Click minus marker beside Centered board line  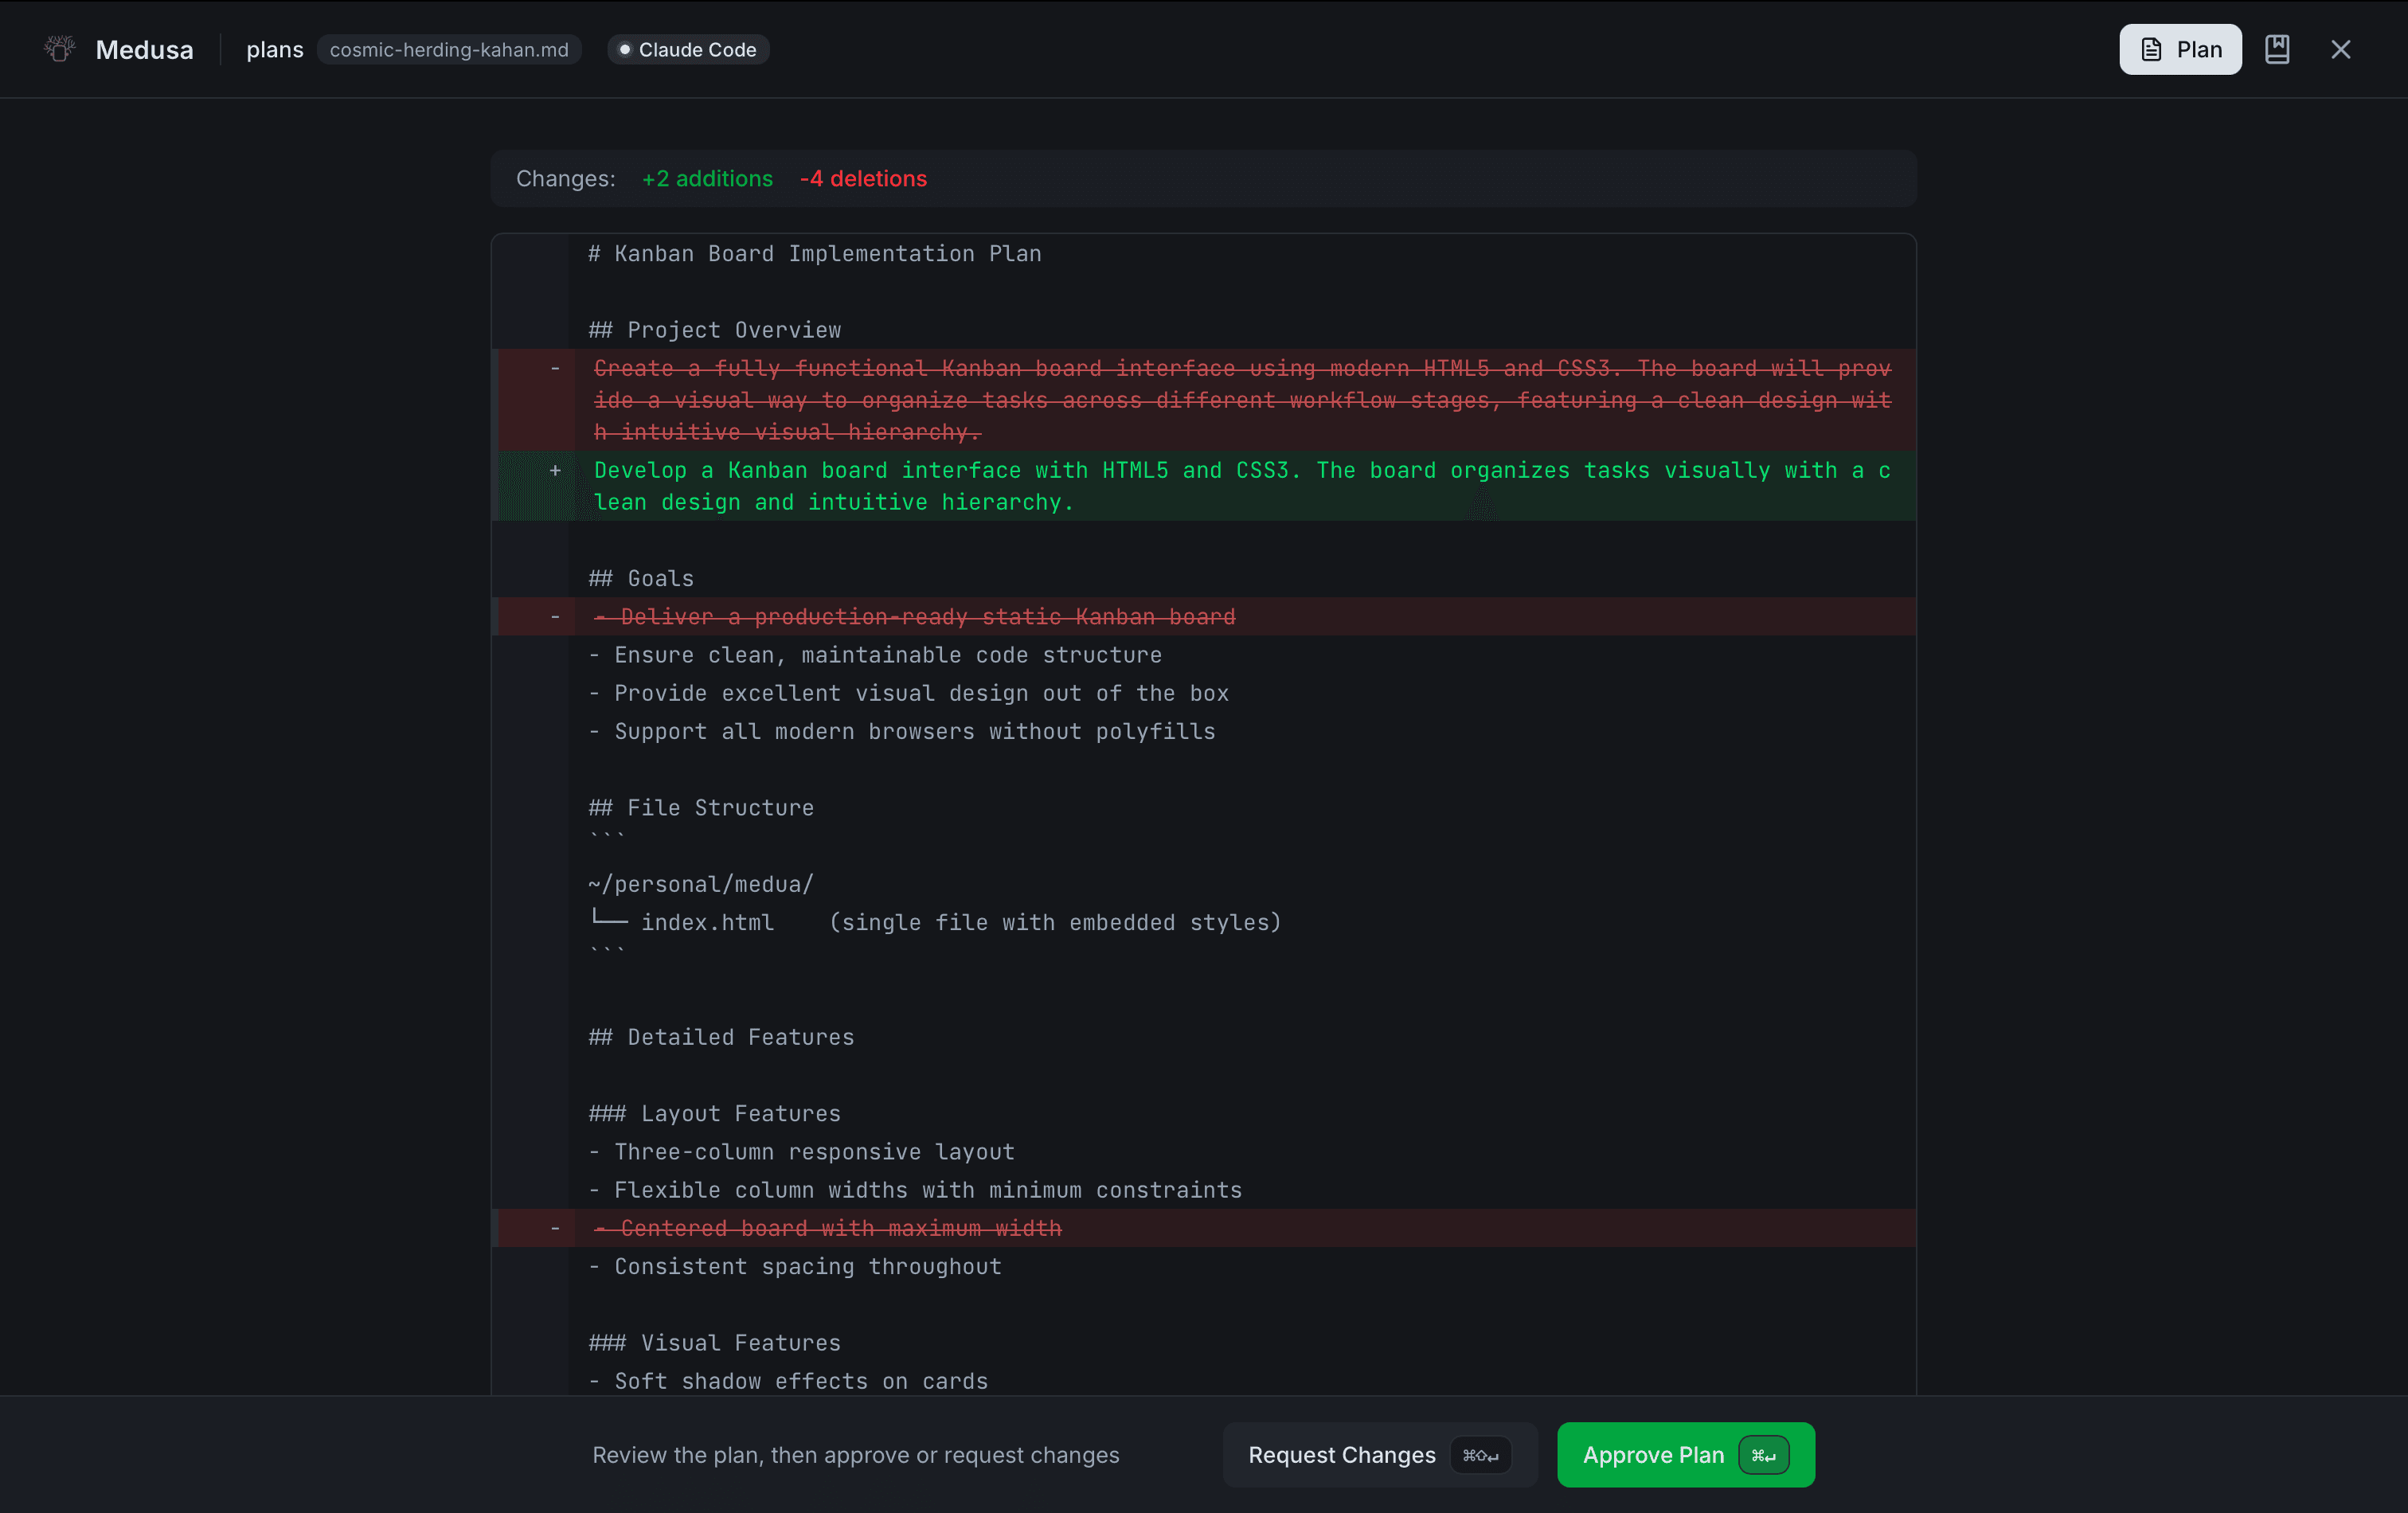tap(555, 1228)
